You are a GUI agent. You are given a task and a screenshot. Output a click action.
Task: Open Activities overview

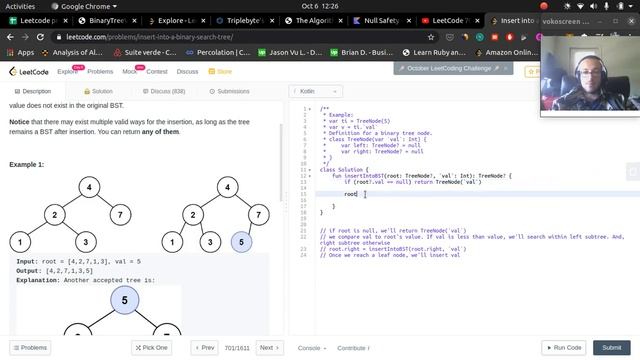click(x=20, y=6)
